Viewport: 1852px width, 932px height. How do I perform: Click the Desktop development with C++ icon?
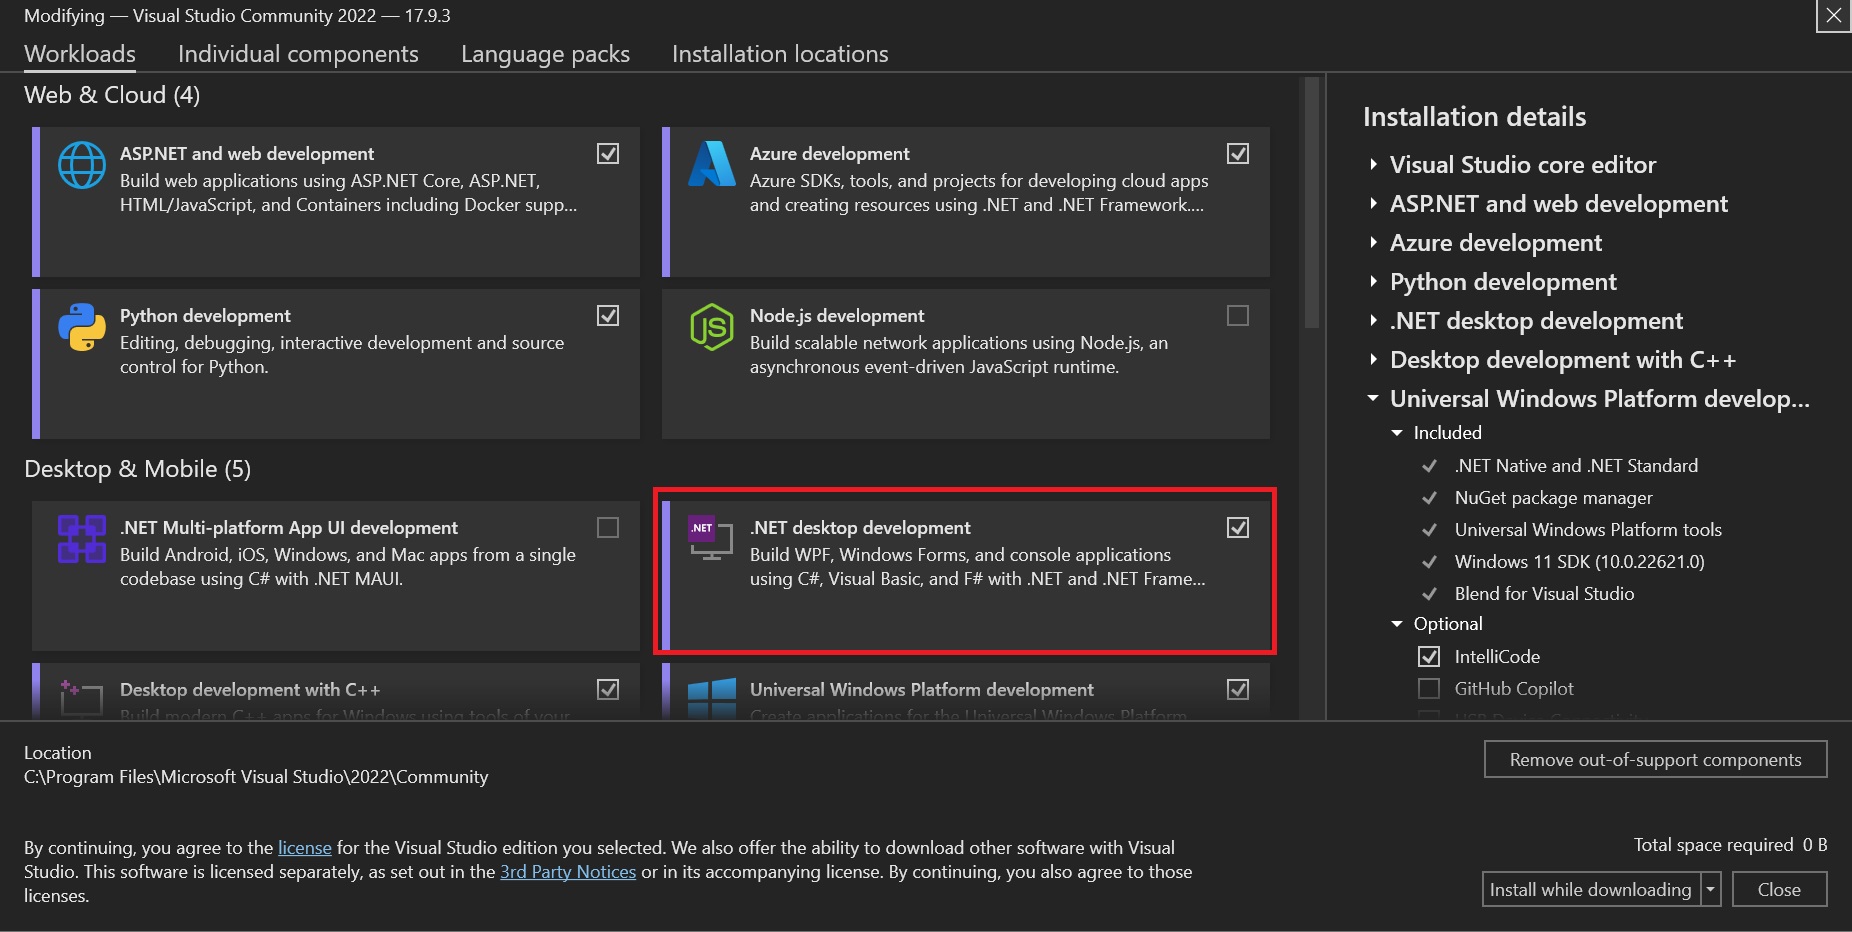[x=82, y=697]
